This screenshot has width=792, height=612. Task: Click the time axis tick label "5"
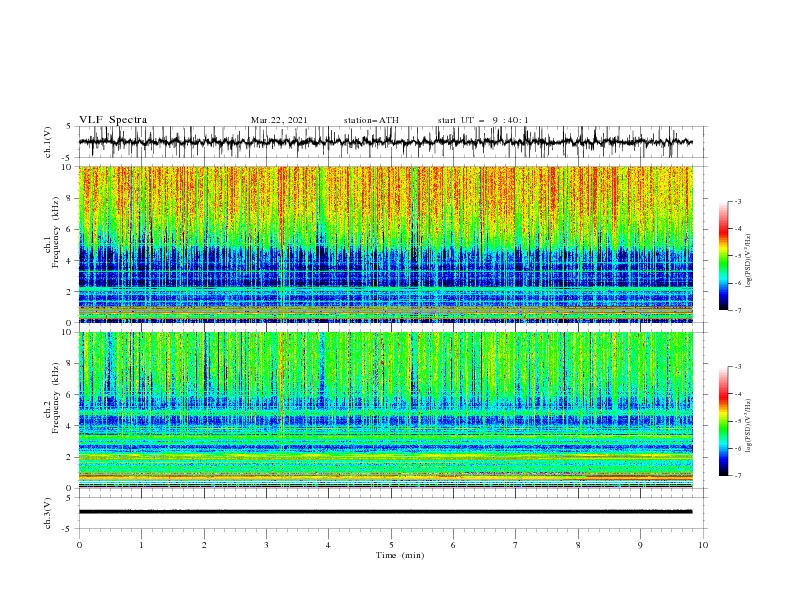(x=391, y=545)
